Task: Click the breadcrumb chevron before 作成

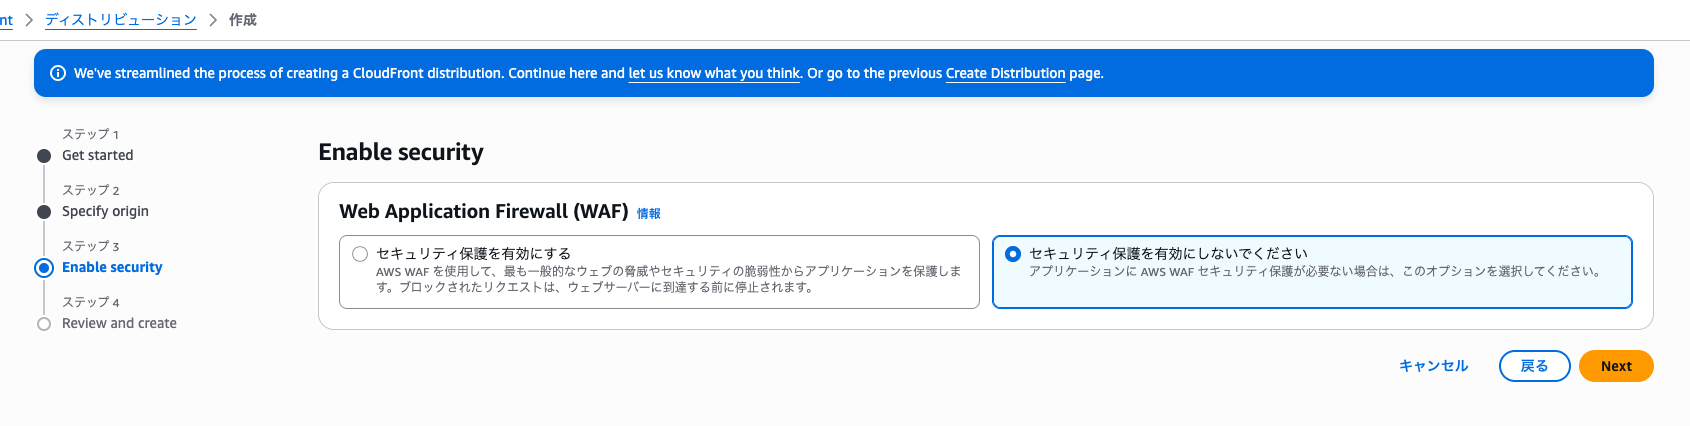Action: tap(213, 20)
